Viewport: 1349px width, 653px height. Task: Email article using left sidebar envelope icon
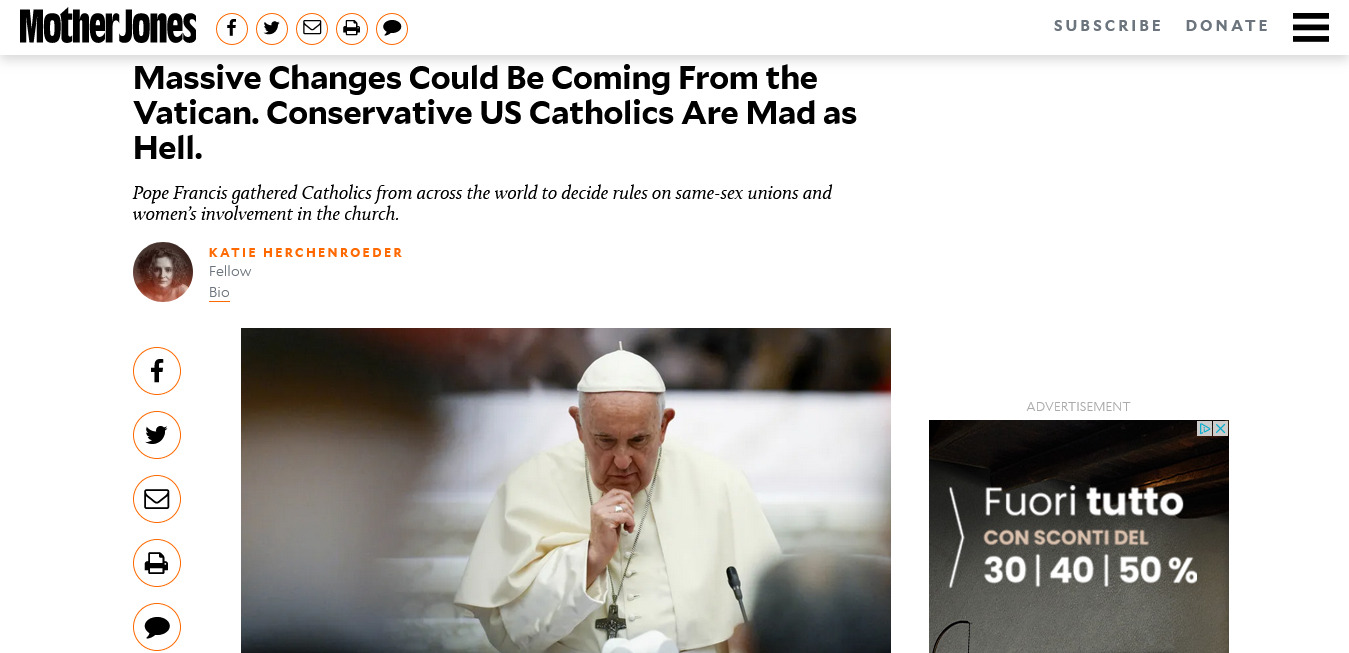point(157,499)
